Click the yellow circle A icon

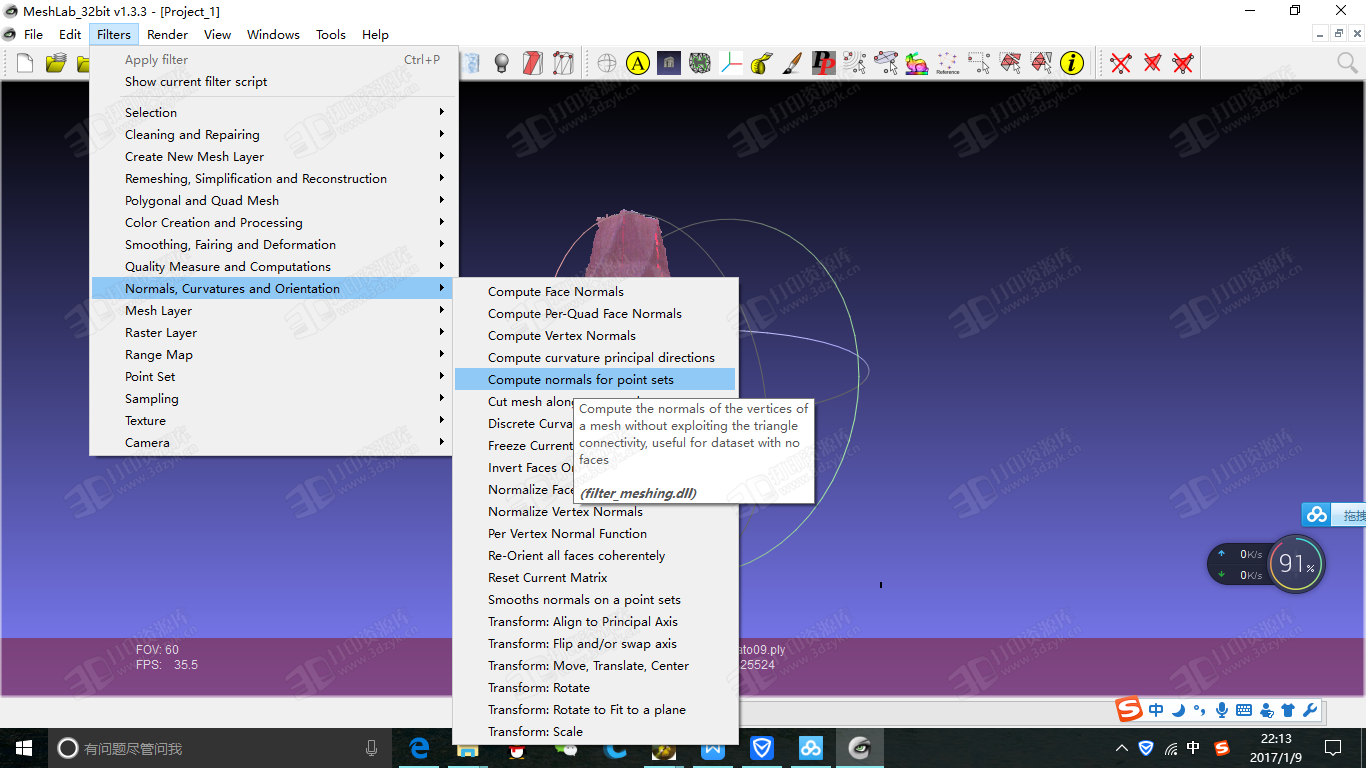(x=638, y=64)
